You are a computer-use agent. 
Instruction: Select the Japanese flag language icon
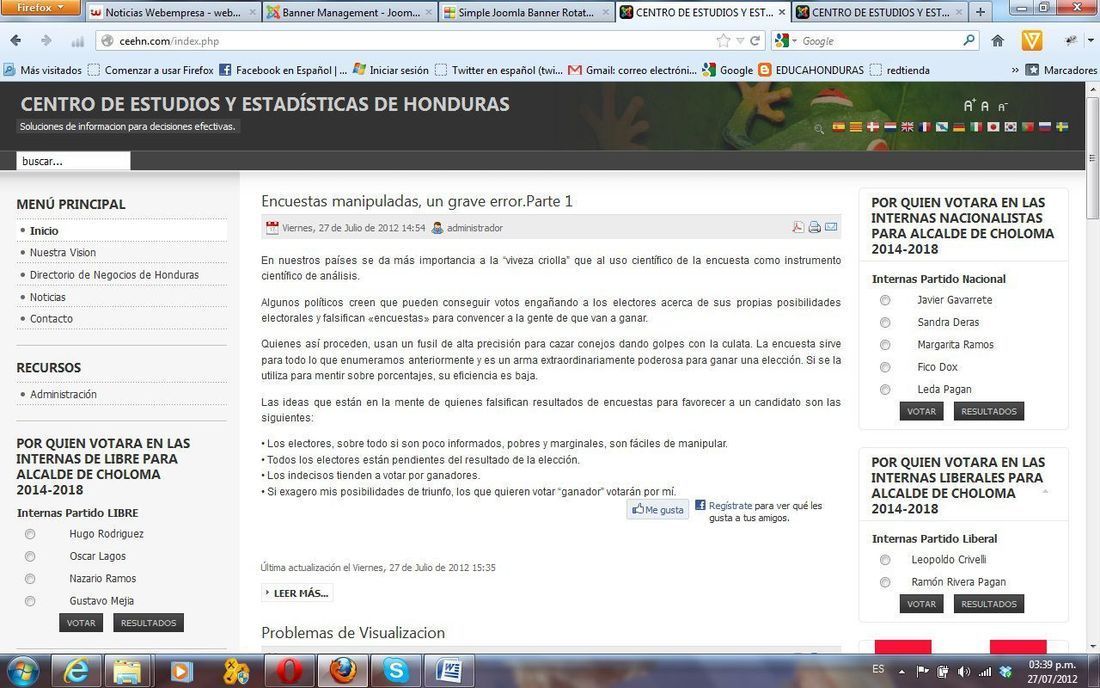(993, 127)
